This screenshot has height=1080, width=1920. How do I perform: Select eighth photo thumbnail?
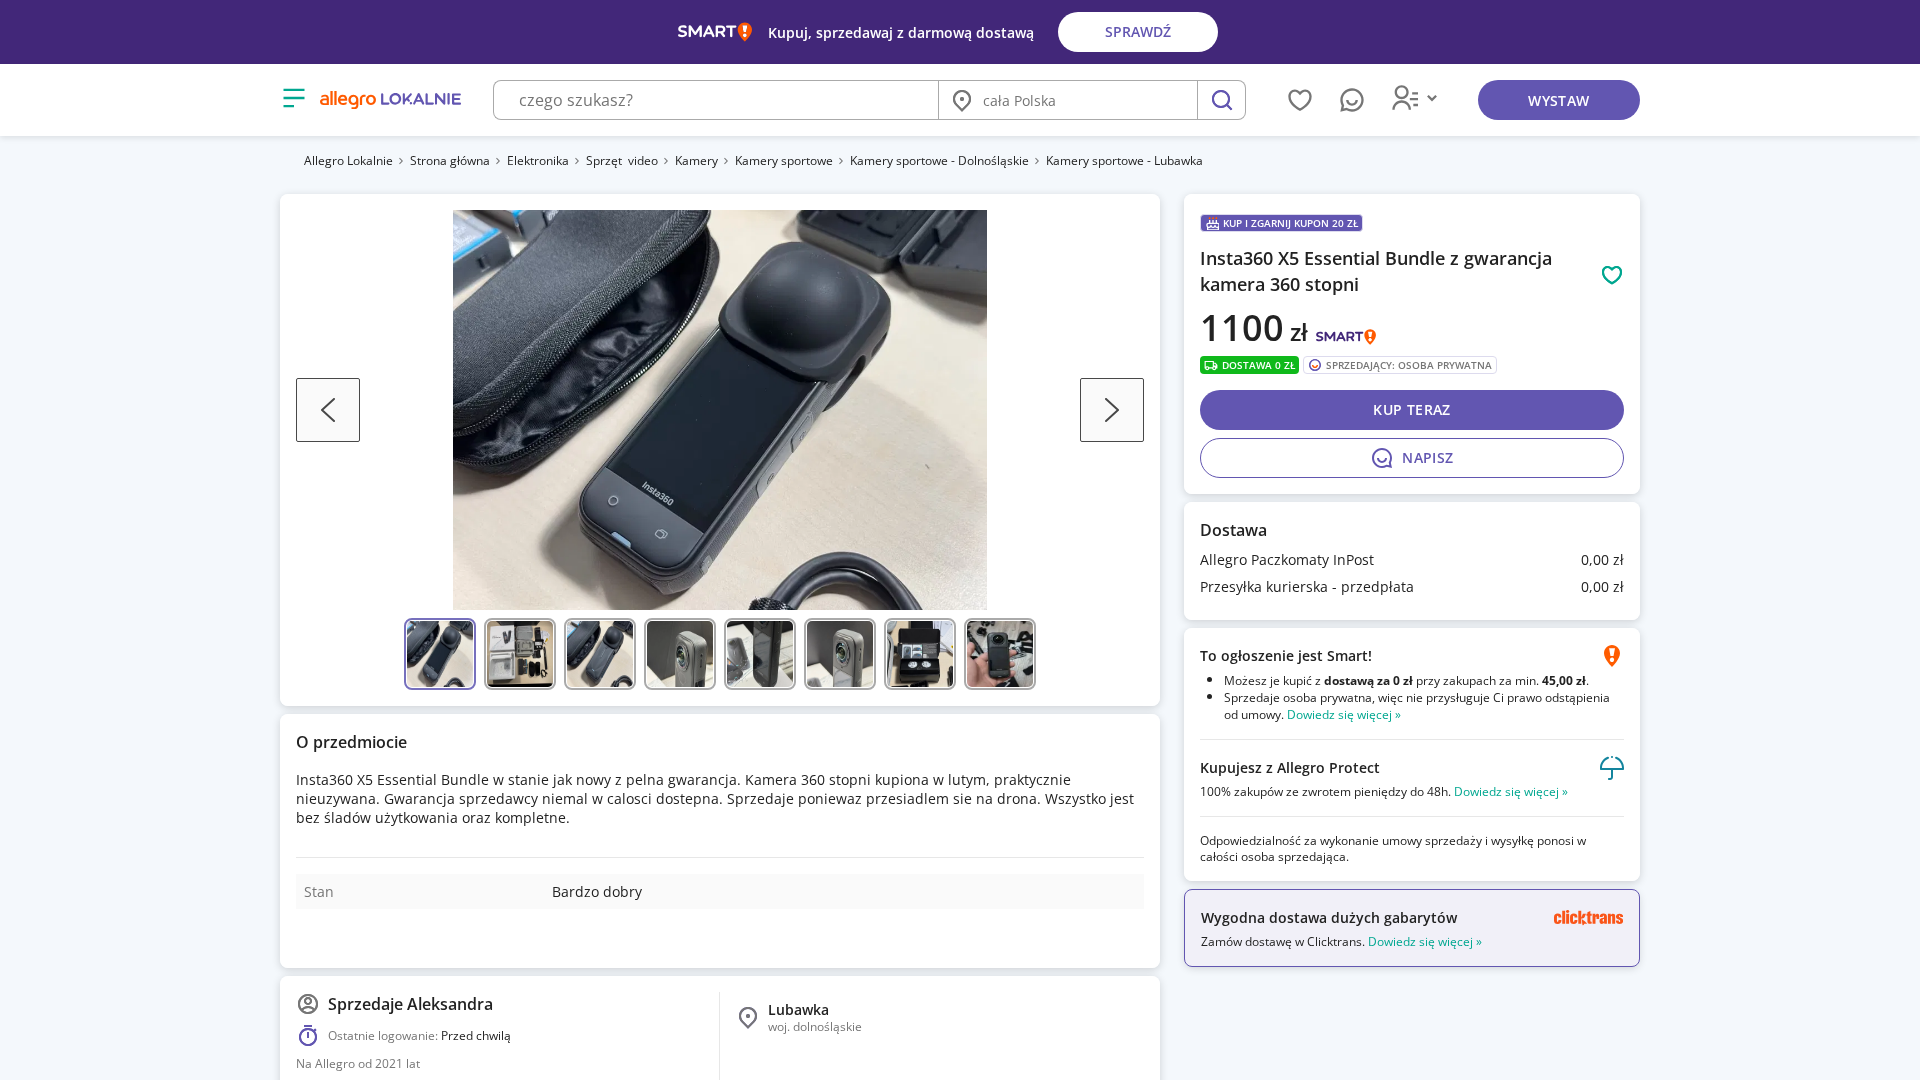pyautogui.click(x=1000, y=654)
